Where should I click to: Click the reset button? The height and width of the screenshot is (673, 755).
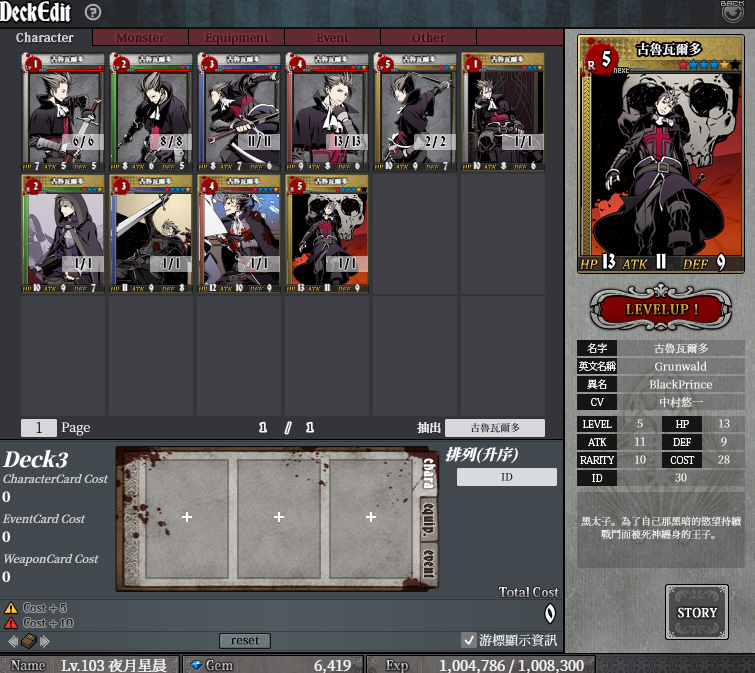(245, 641)
